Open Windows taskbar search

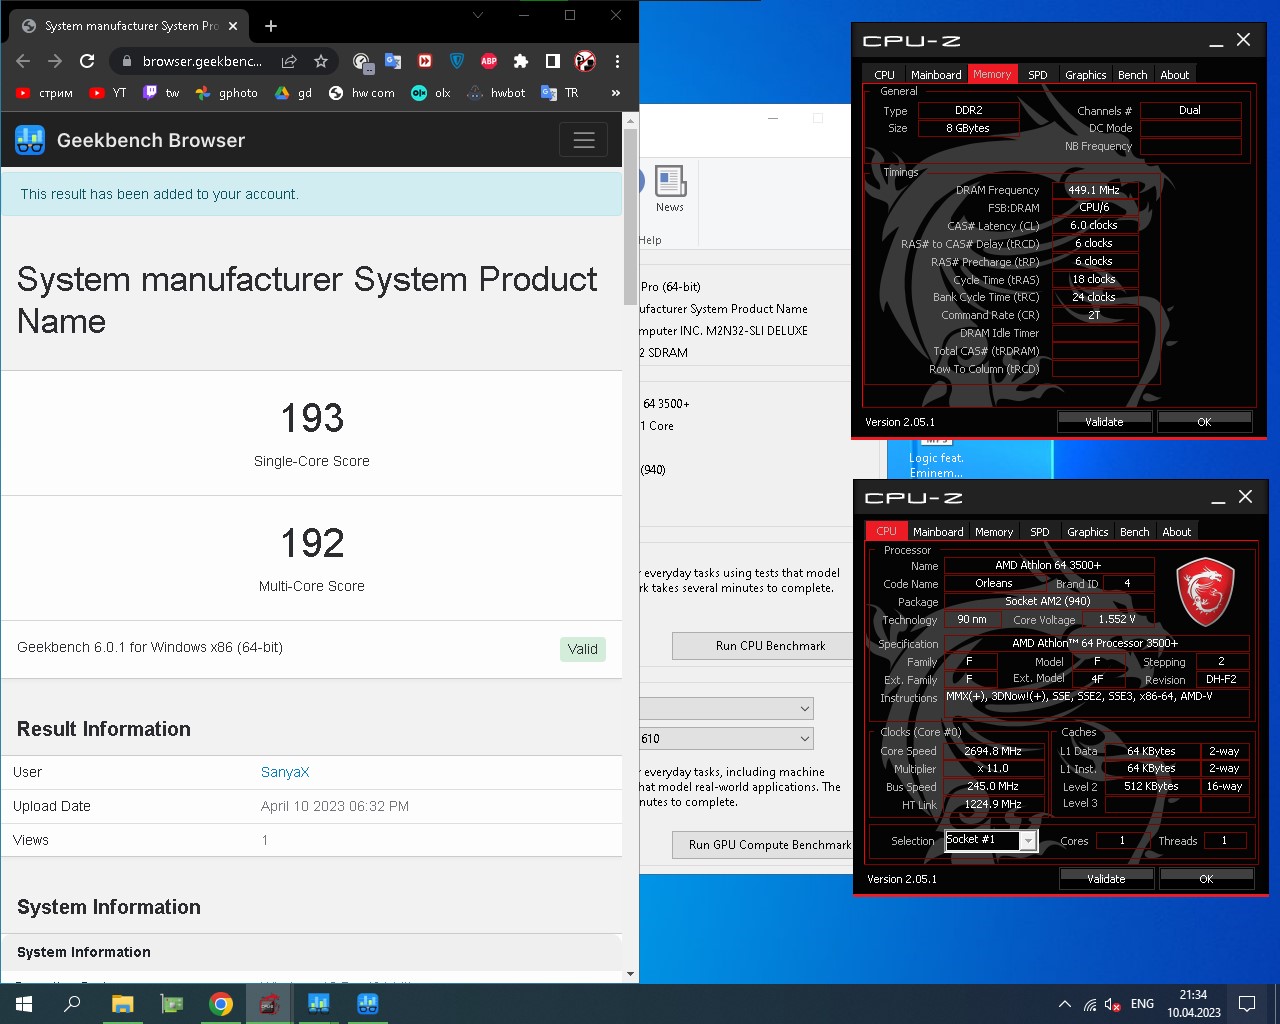(72, 1004)
